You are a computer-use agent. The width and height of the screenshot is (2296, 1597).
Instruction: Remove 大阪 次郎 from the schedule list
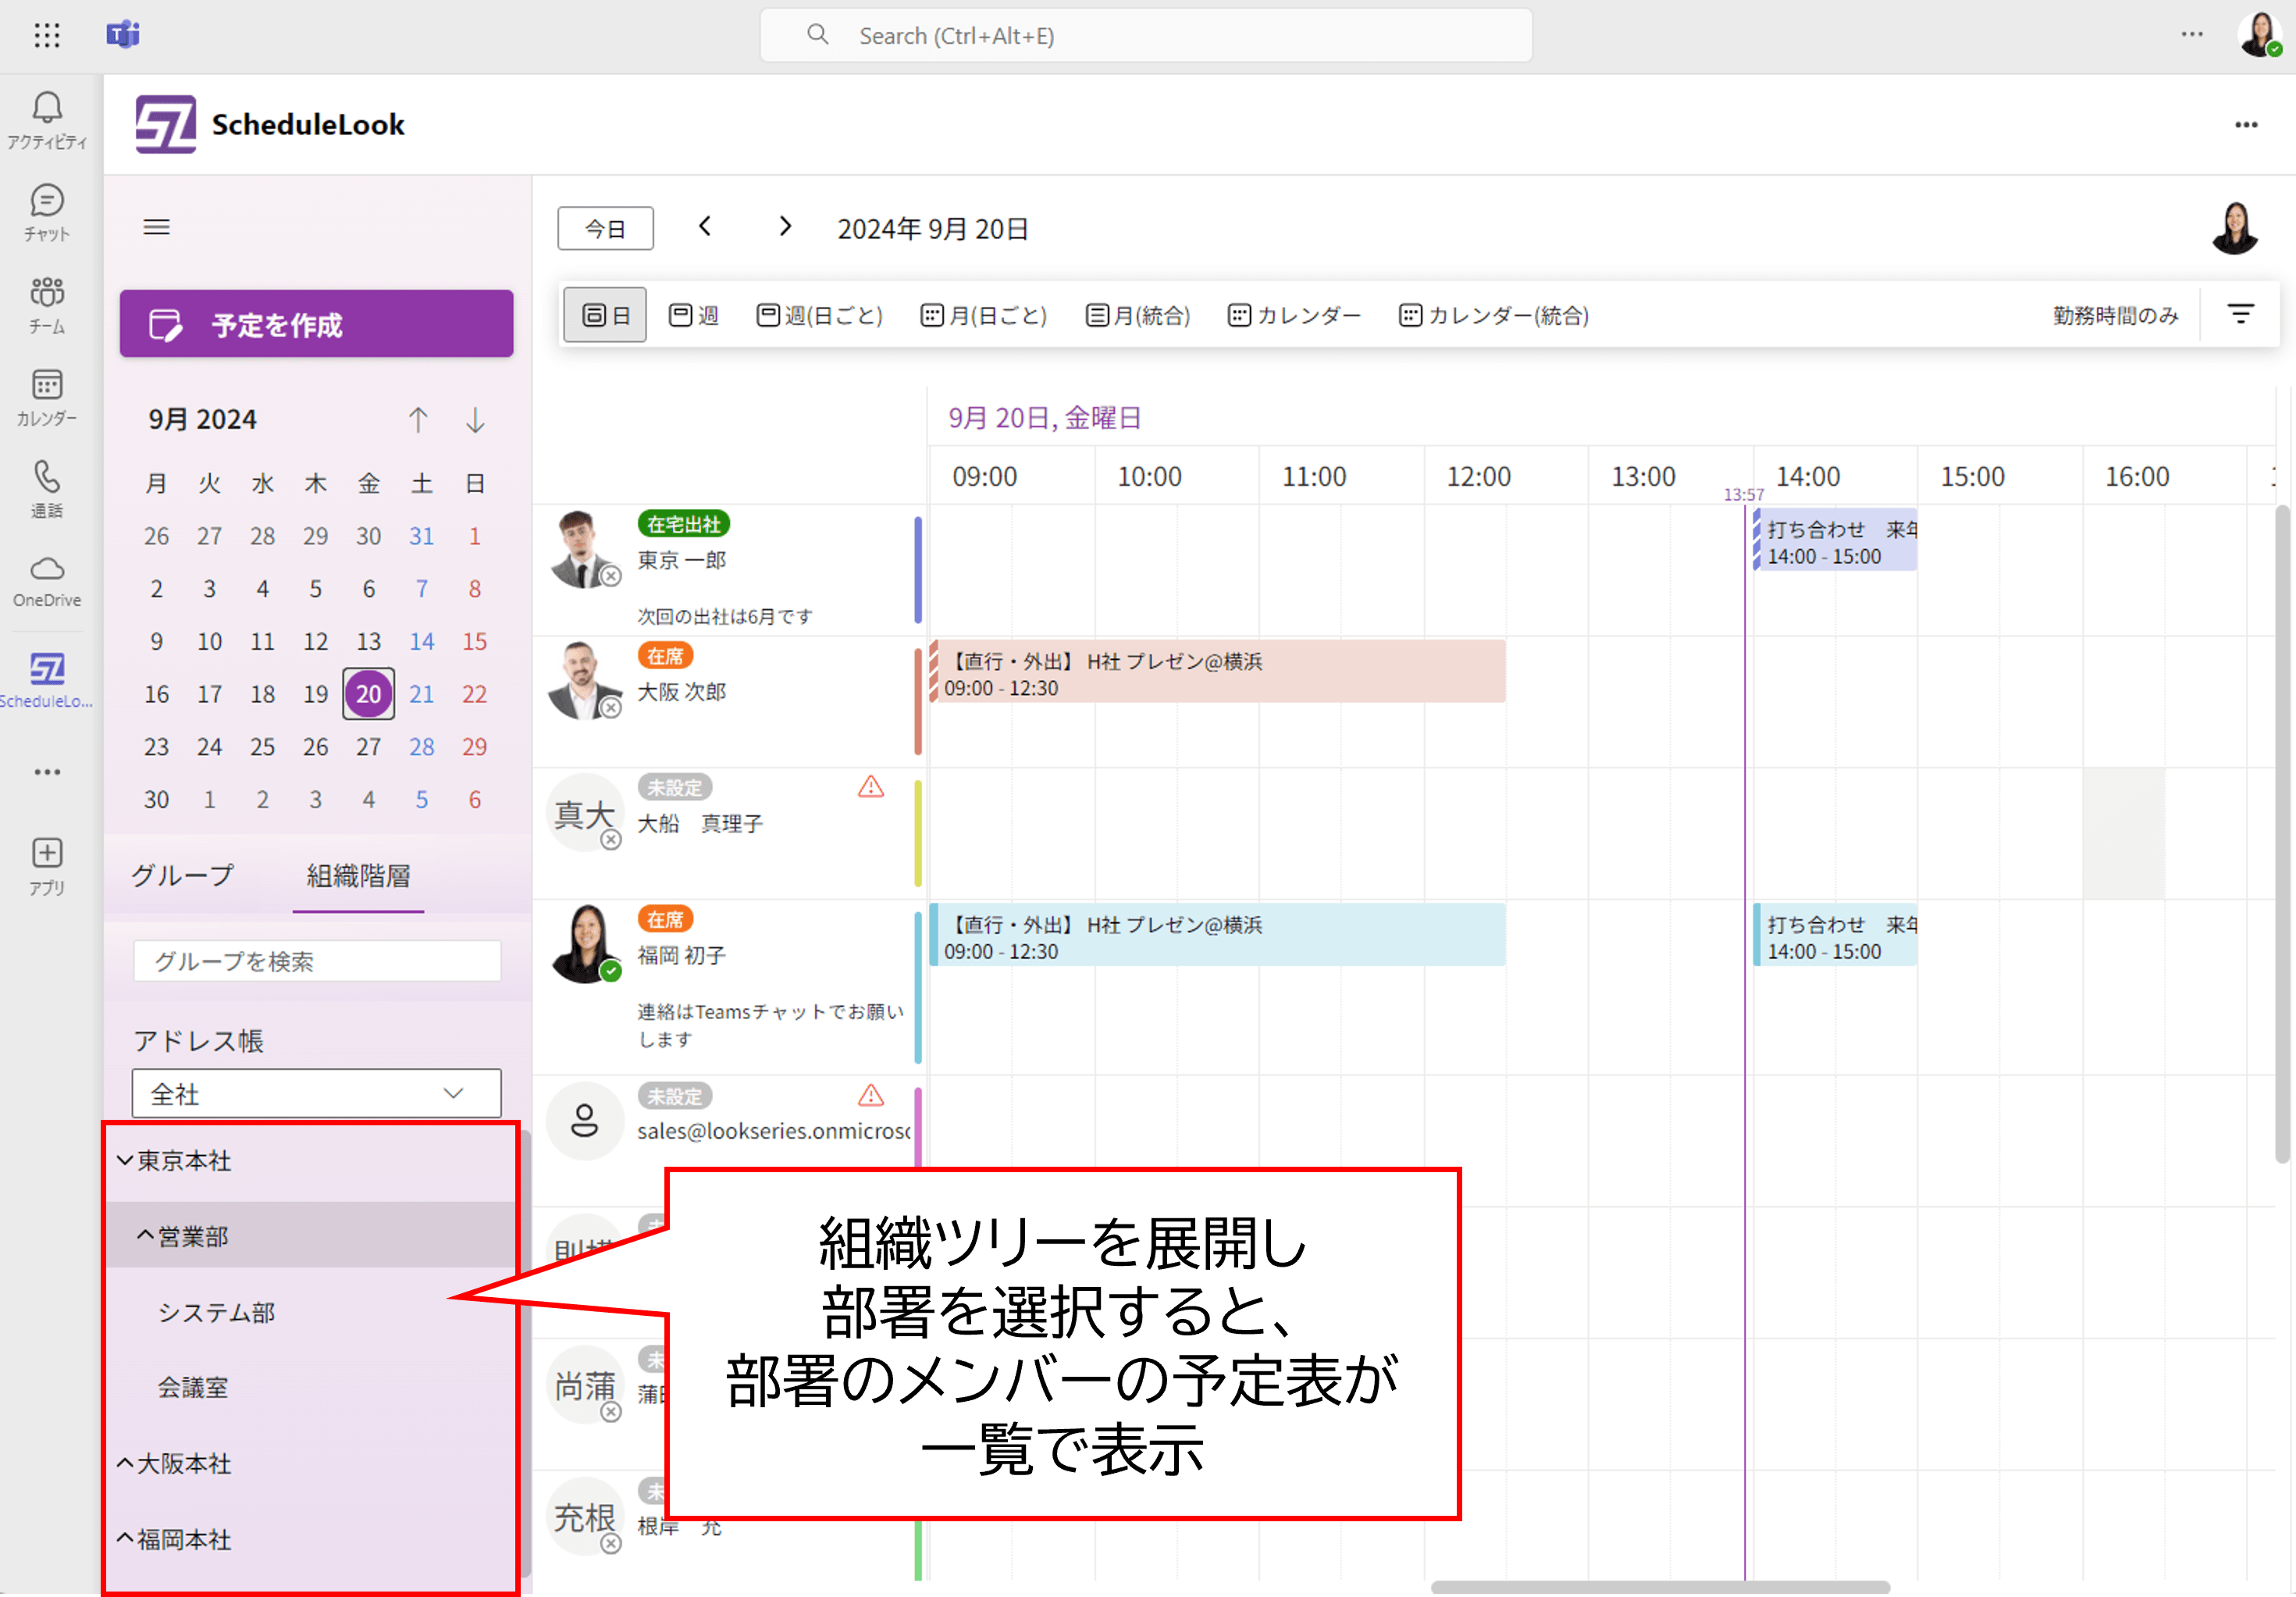click(x=612, y=708)
